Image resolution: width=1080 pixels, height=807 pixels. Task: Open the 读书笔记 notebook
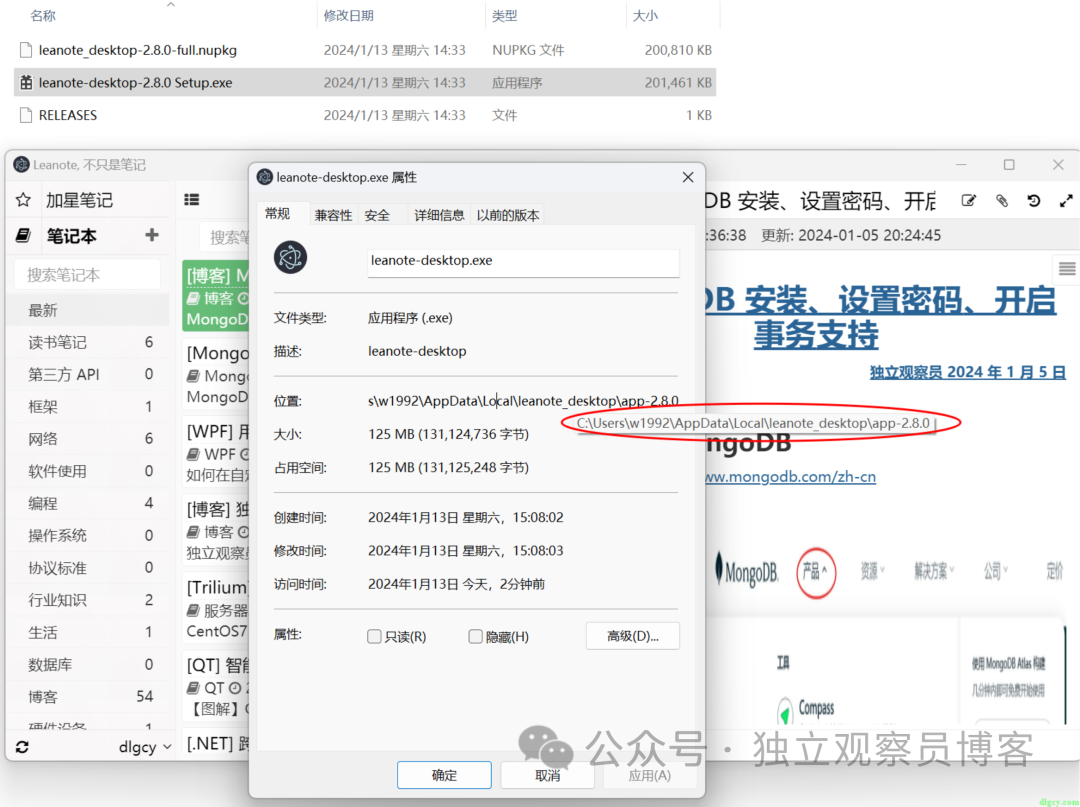[x=87, y=342]
